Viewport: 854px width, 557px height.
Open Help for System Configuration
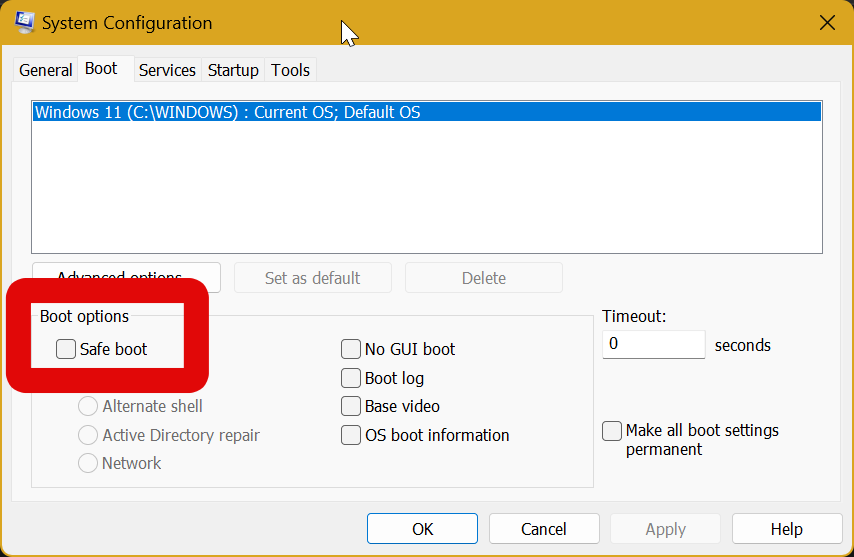point(786,529)
